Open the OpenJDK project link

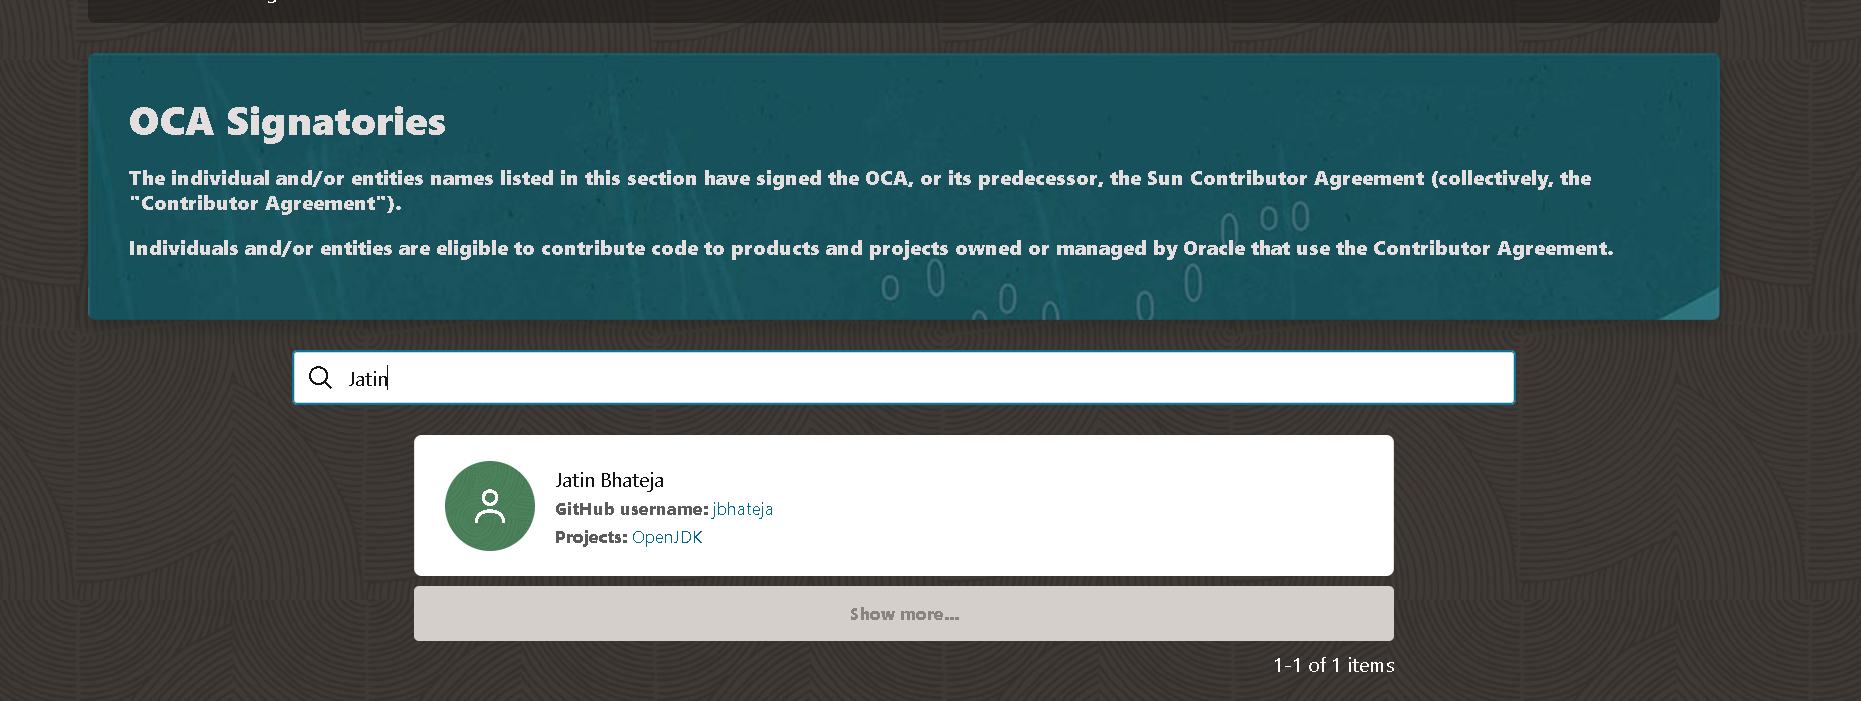[667, 537]
